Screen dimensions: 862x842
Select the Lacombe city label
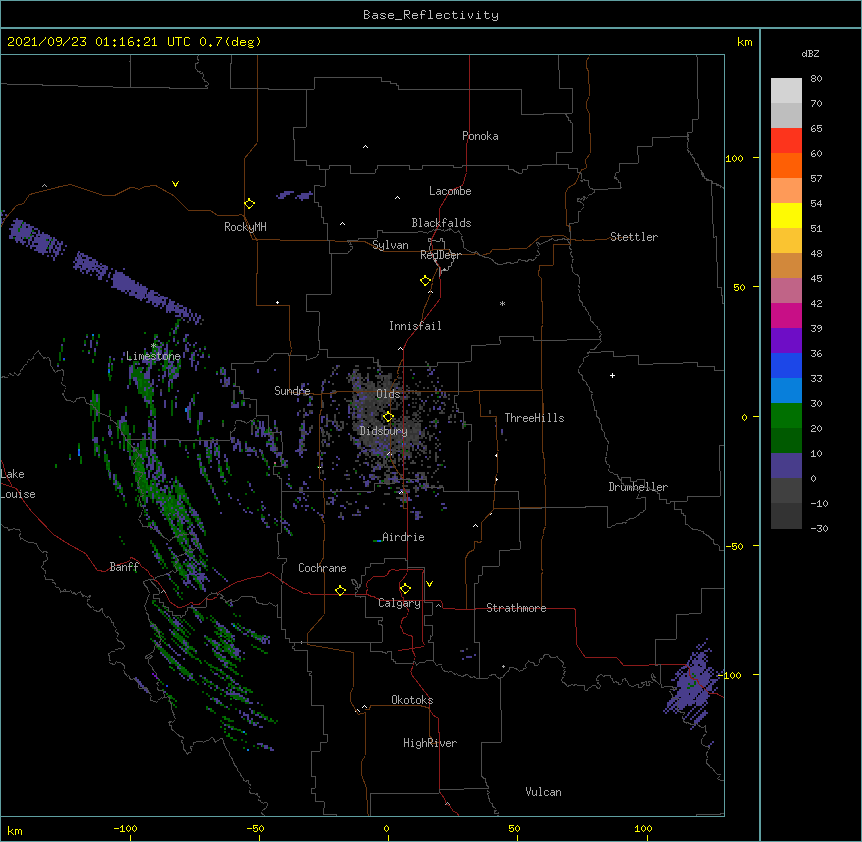click(x=450, y=191)
